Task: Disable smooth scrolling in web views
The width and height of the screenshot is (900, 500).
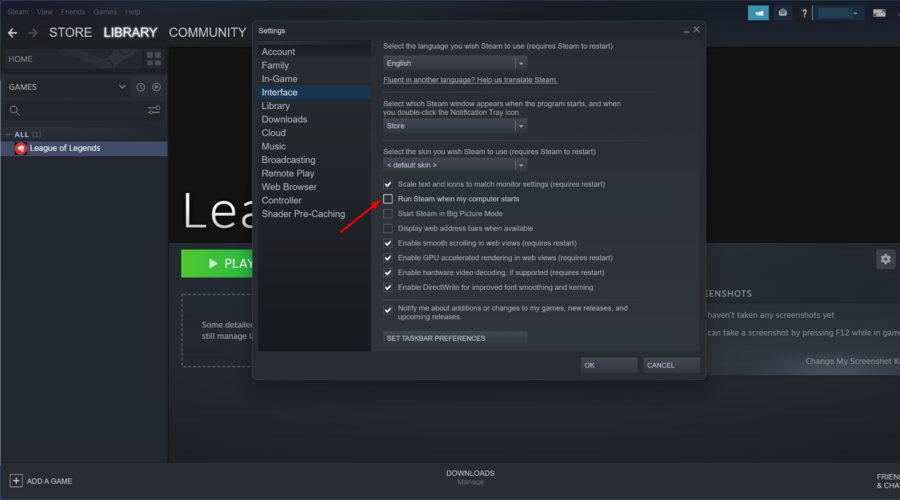Action: [388, 243]
